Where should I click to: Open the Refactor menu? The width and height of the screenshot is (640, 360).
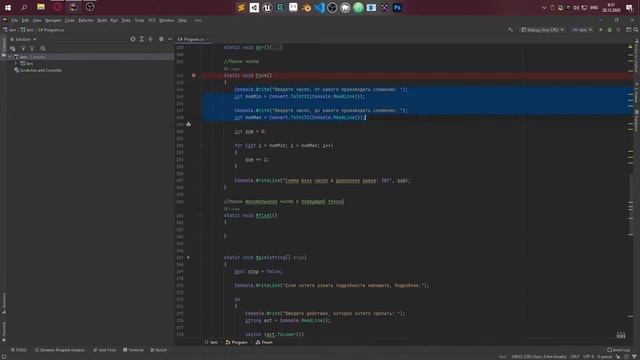(86, 20)
